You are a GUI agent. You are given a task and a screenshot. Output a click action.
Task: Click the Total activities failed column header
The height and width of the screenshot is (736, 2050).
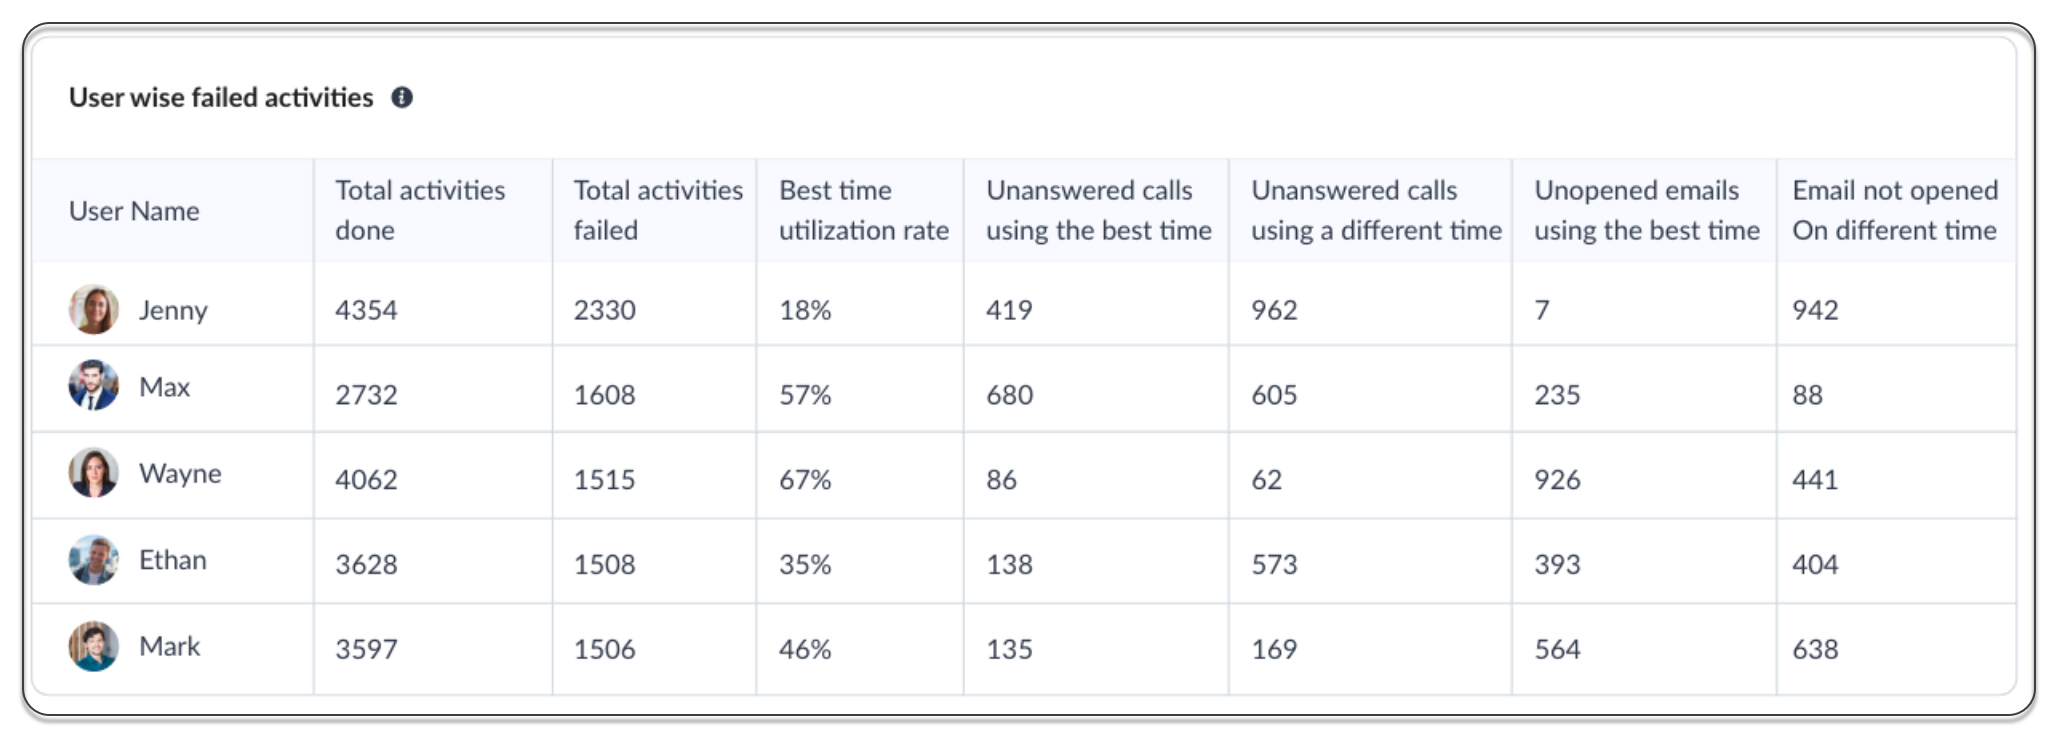point(657,210)
